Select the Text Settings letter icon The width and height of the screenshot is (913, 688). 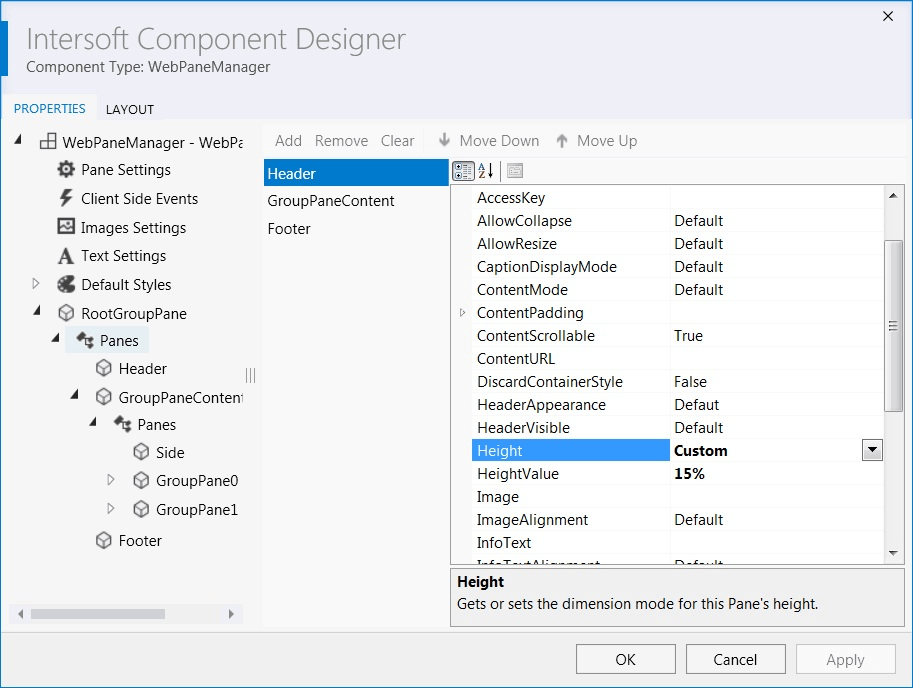coord(66,256)
